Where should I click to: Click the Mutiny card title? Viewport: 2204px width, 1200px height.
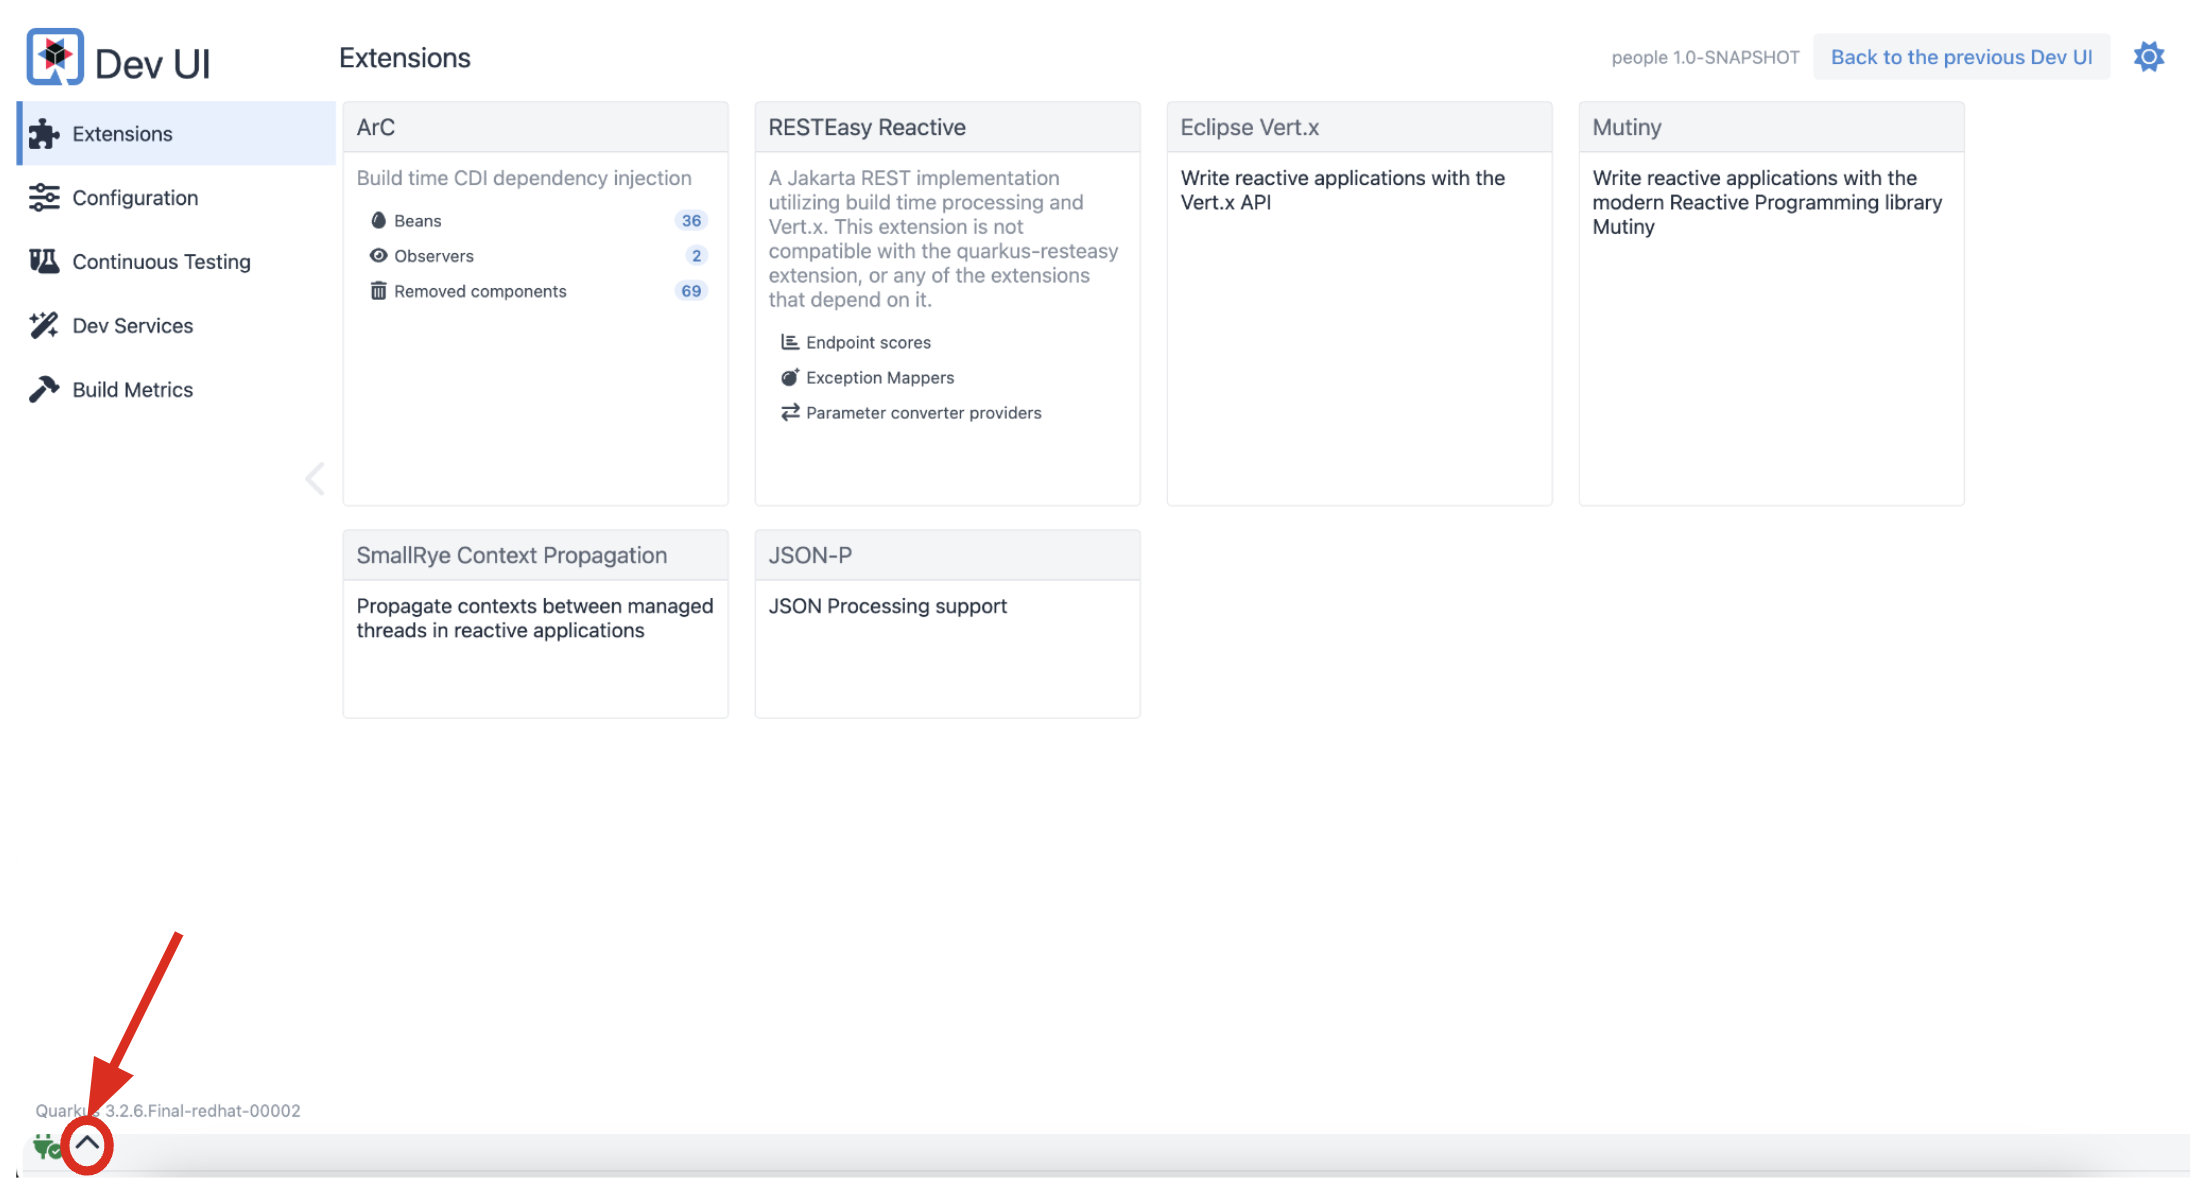click(1626, 127)
